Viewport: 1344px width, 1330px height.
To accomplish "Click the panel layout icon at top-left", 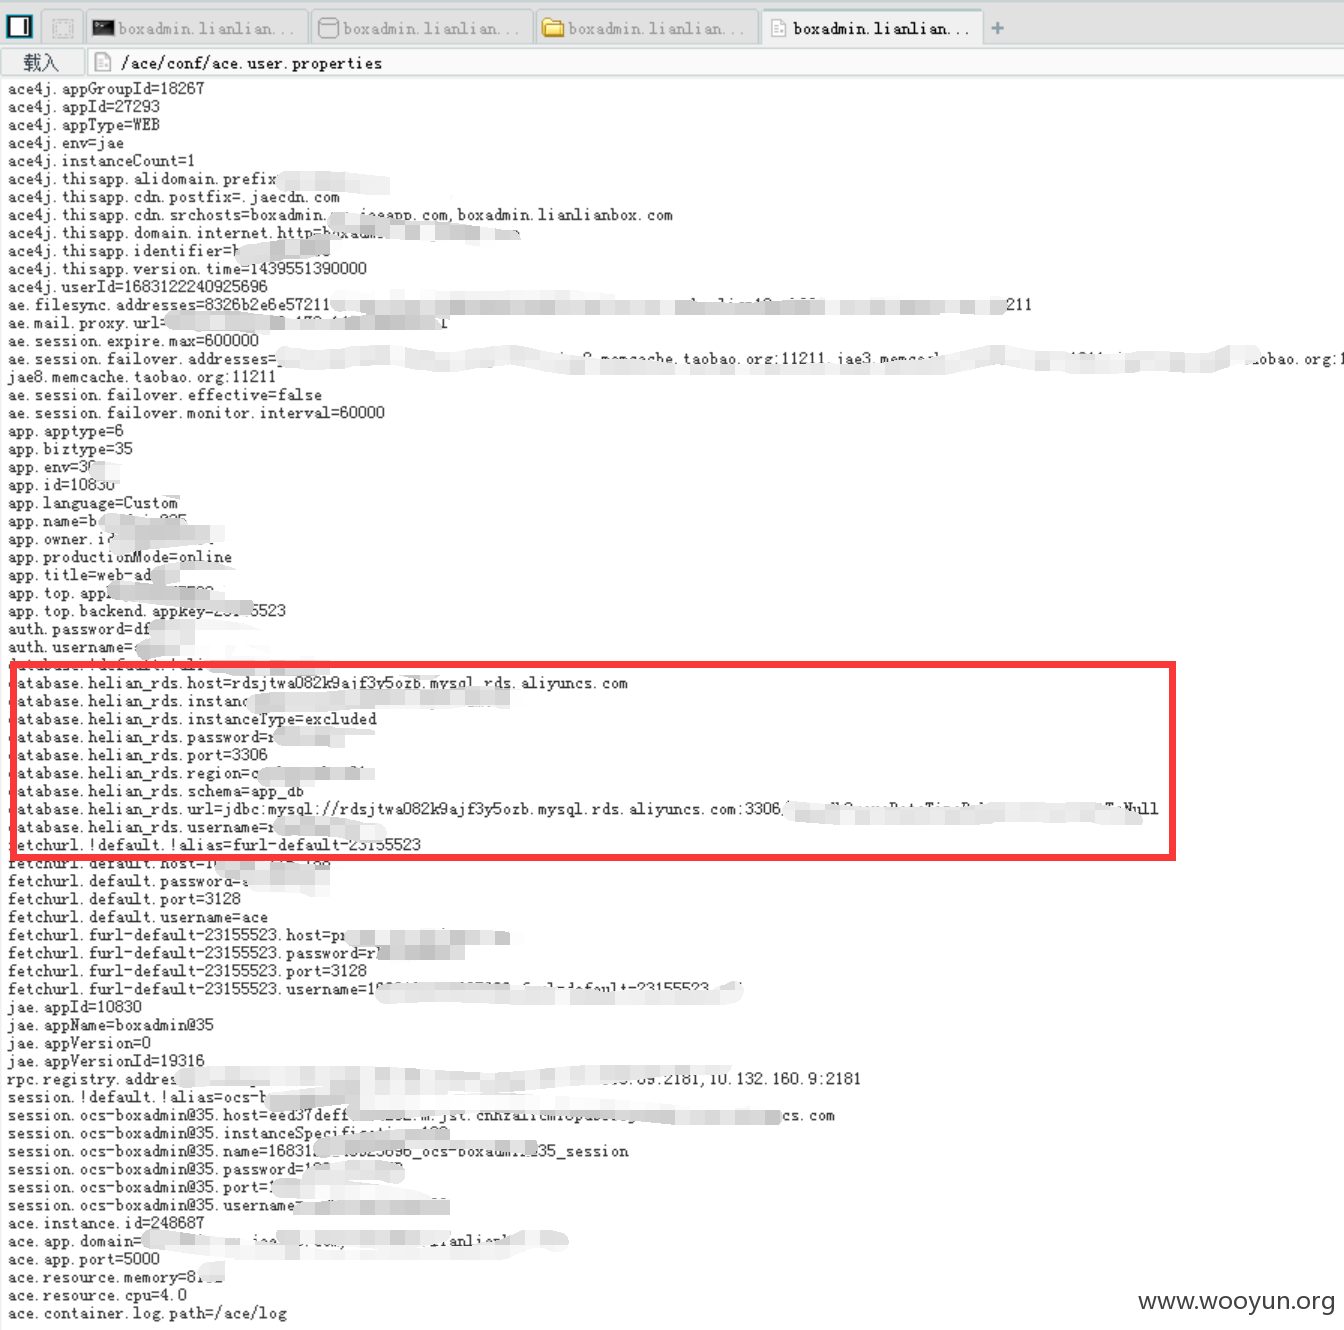I will tap(19, 27).
